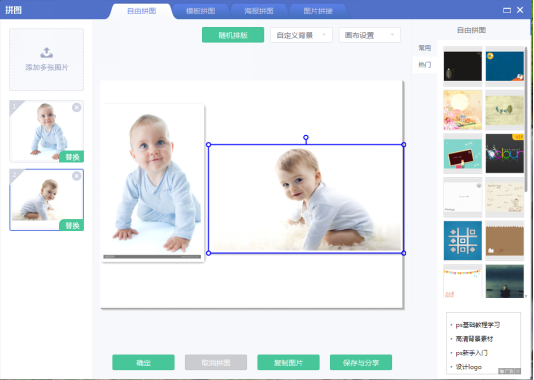Viewport: 534px width, 380px height.
Task: Choose the cream handwriting doodle background
Action: (505, 197)
